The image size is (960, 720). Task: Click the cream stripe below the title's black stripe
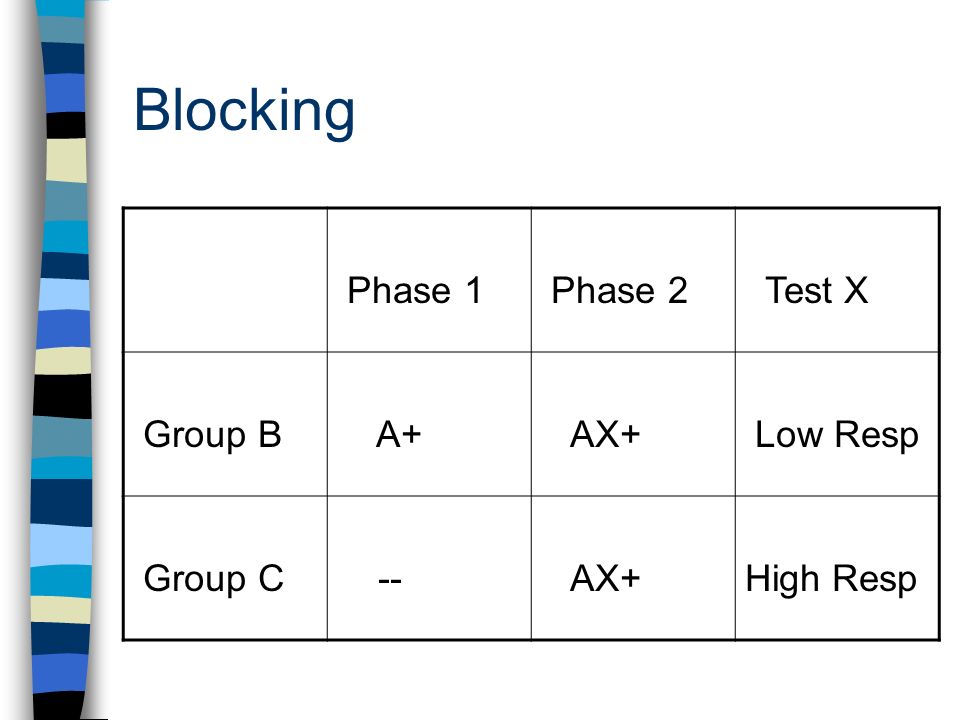[x=66, y=160]
